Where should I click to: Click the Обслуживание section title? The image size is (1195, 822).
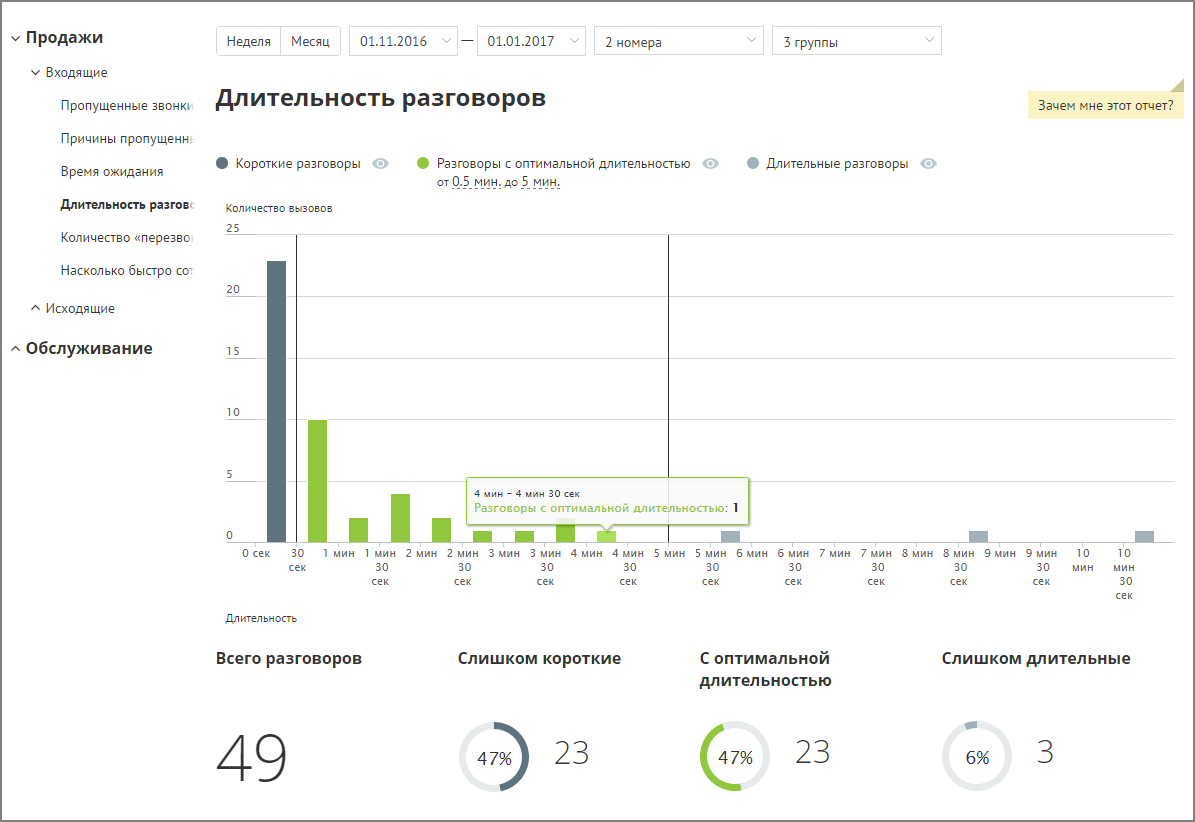[x=89, y=348]
